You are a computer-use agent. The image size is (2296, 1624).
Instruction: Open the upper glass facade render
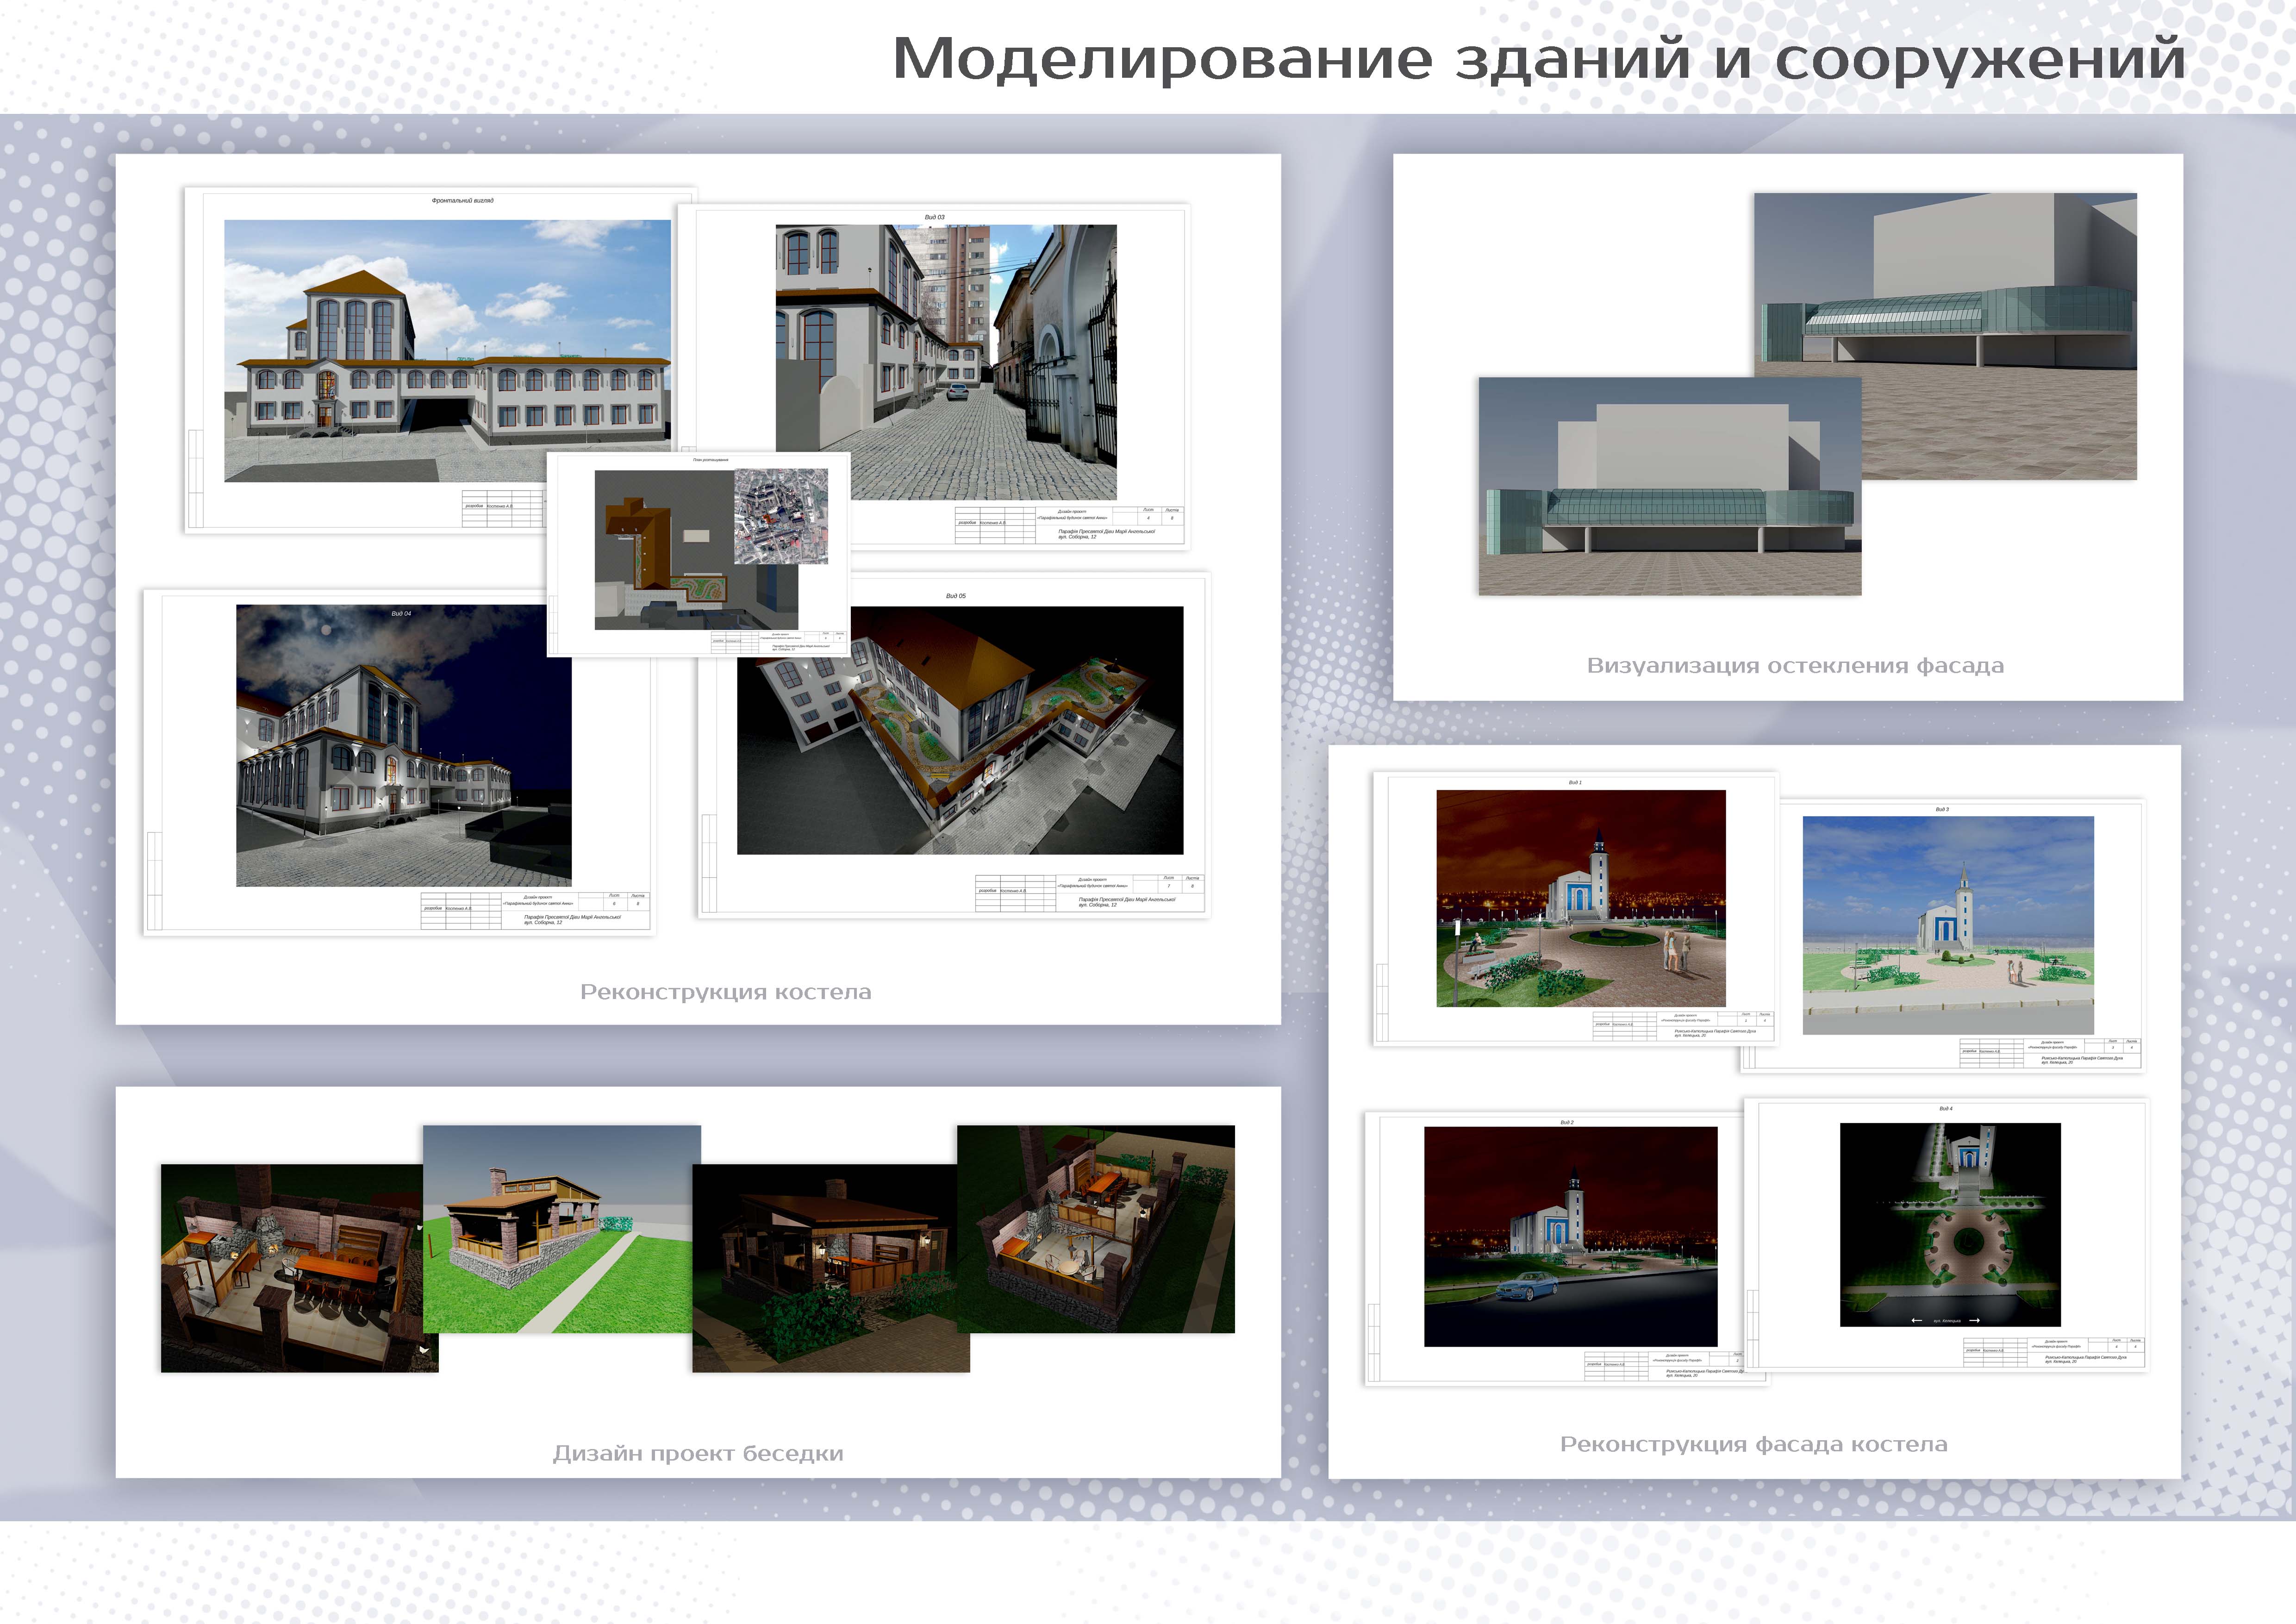point(1945,336)
